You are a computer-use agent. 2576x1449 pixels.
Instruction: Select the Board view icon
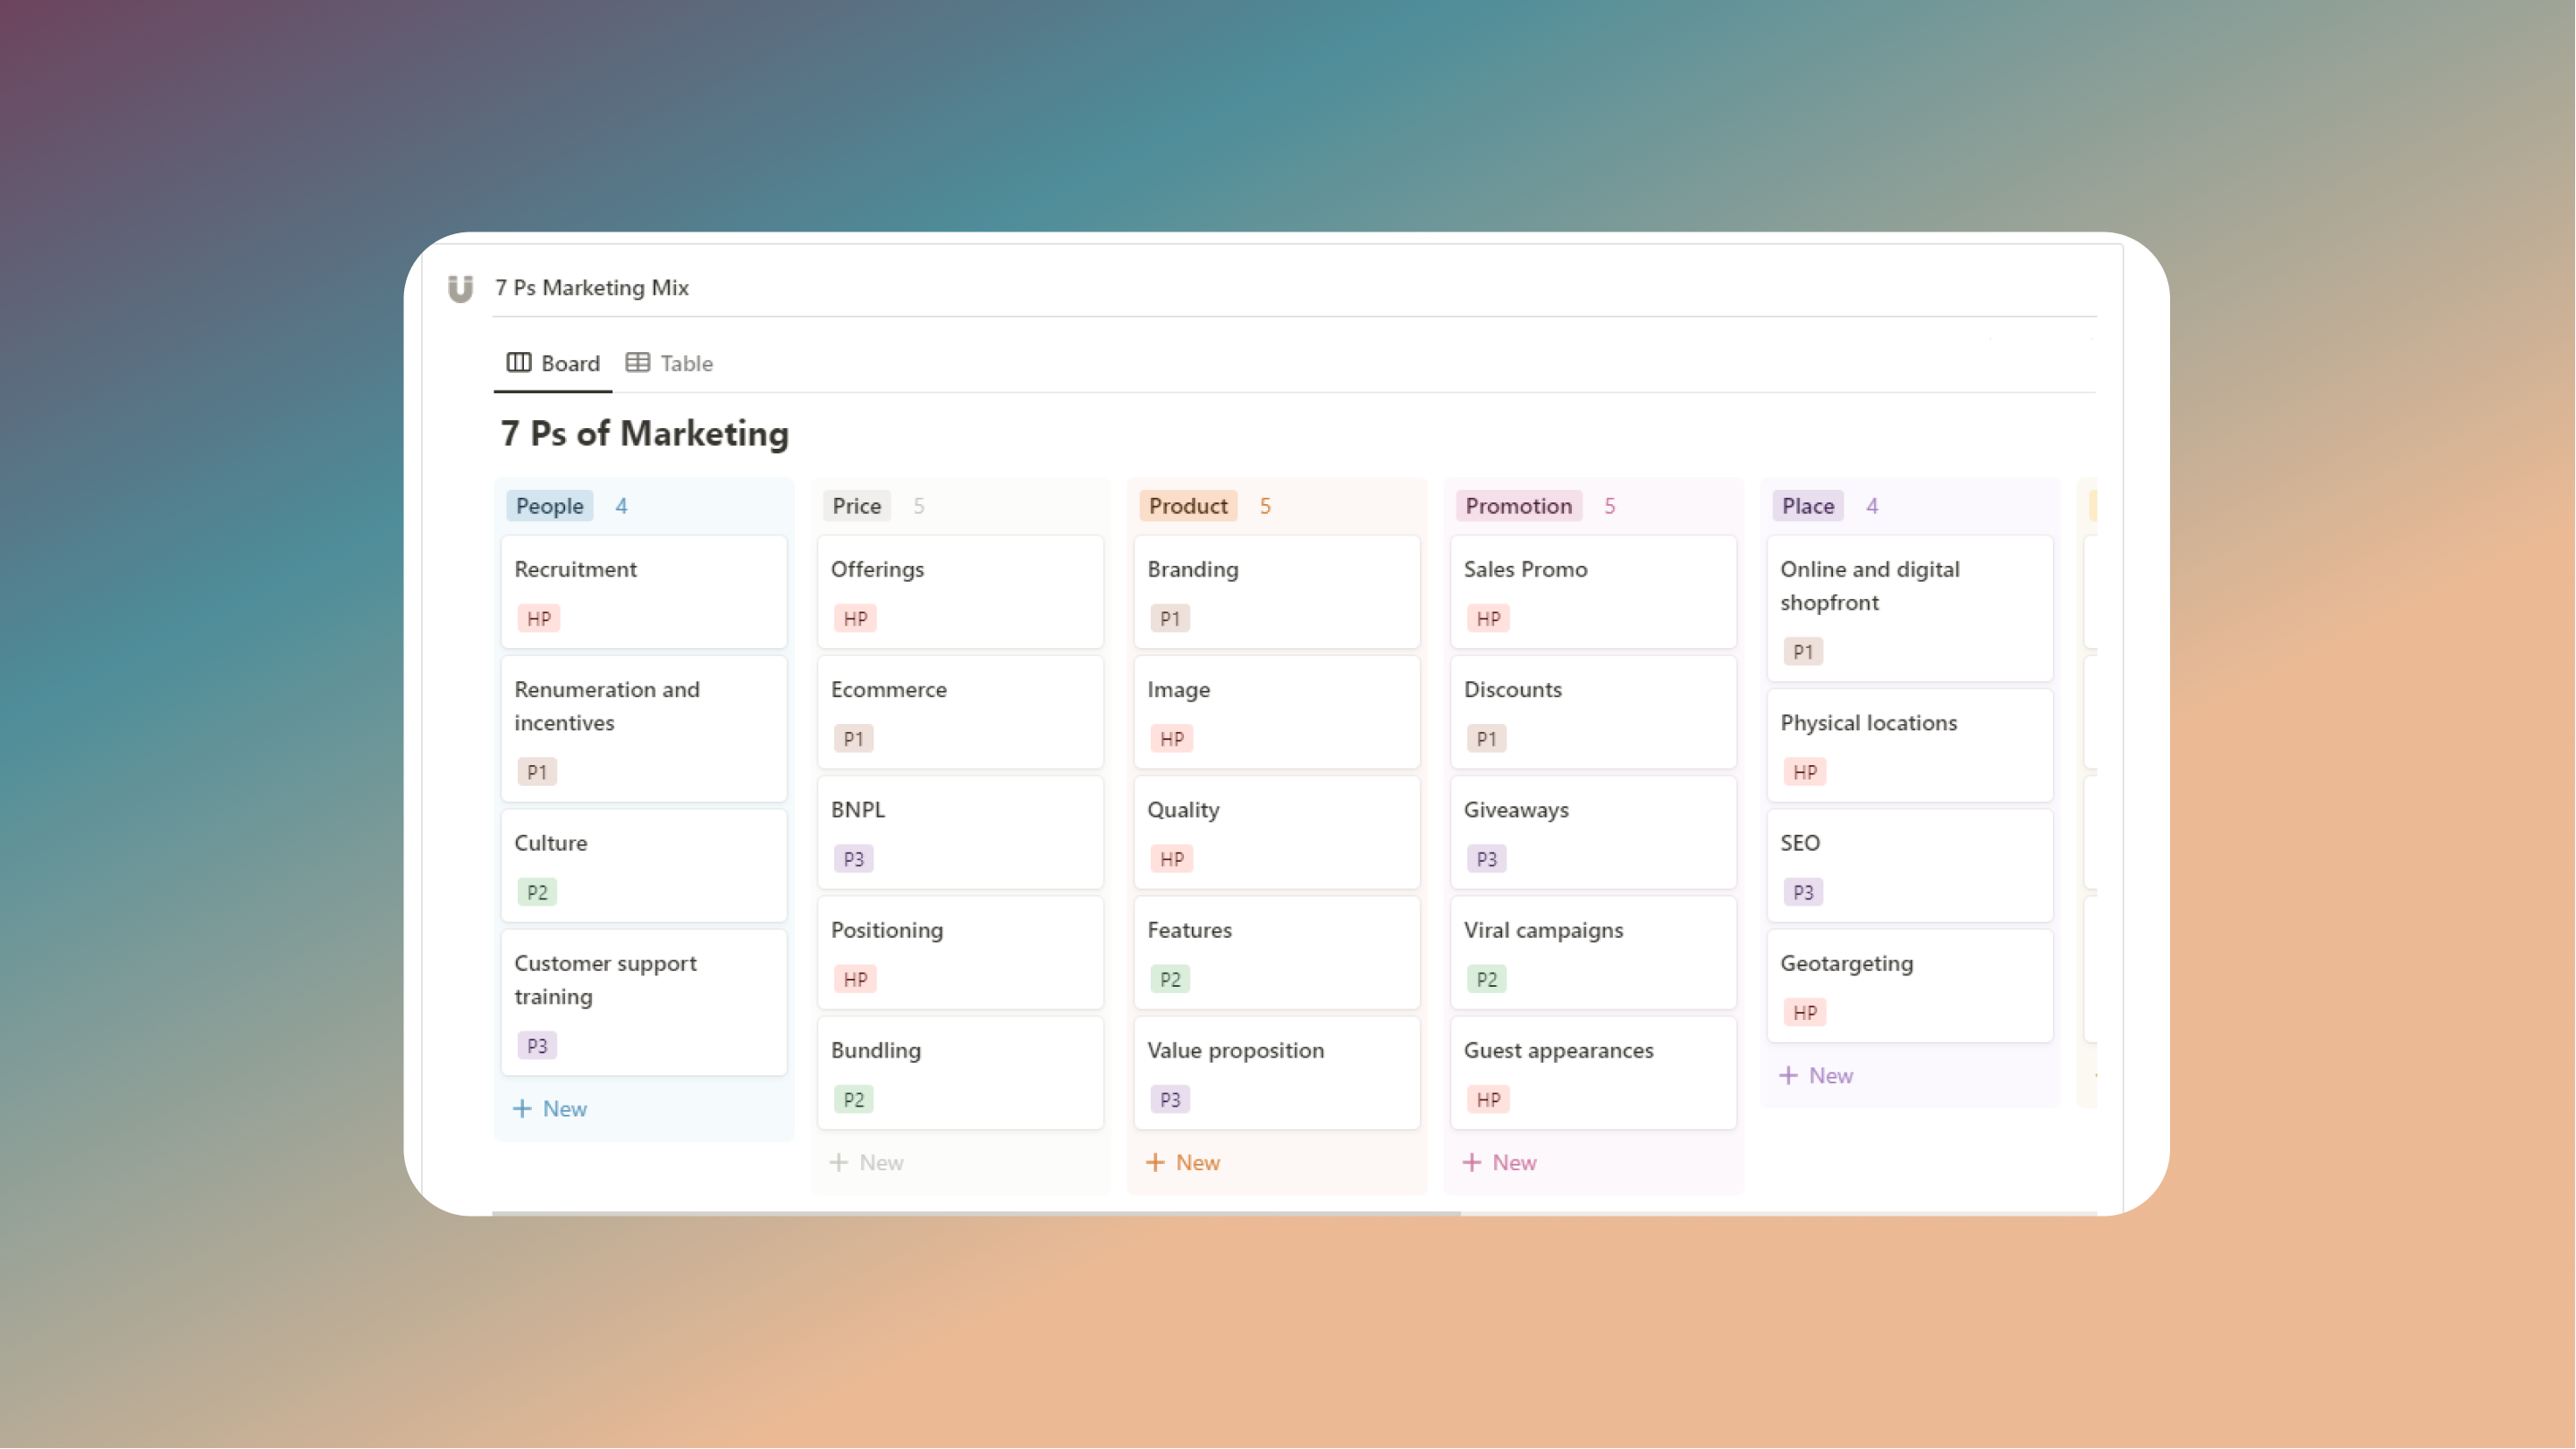[x=519, y=362]
